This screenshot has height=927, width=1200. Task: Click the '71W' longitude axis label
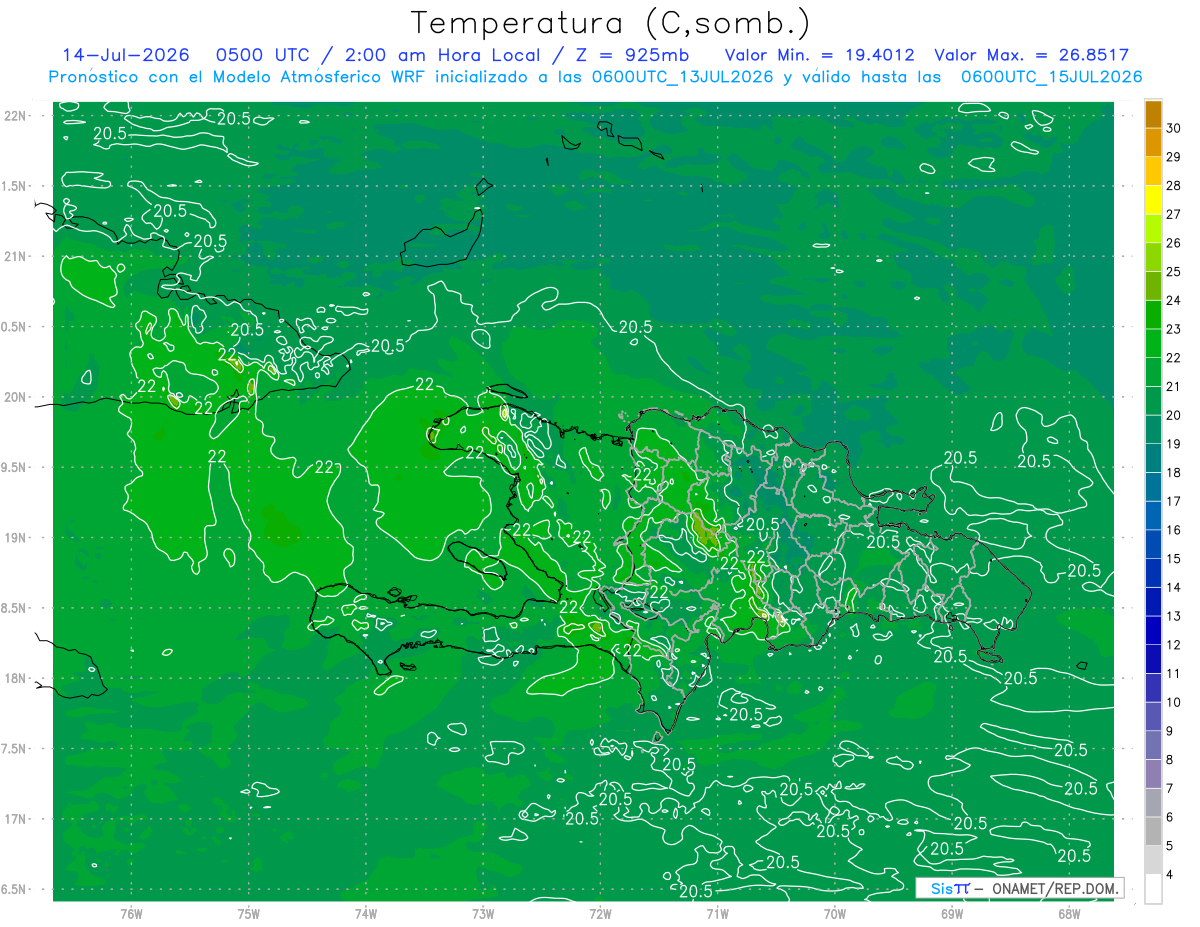click(717, 913)
